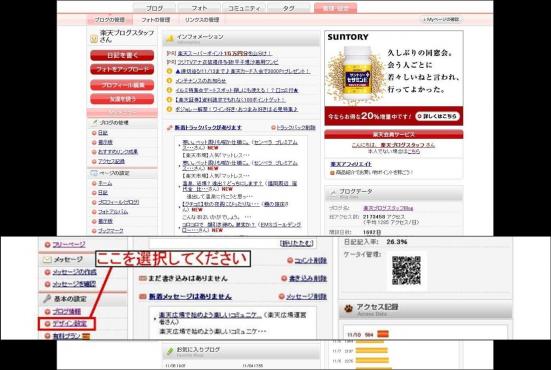Screen dimensions: 551x370
Task: Open the ブックマーク sidebar link
Action: (x=111, y=231)
